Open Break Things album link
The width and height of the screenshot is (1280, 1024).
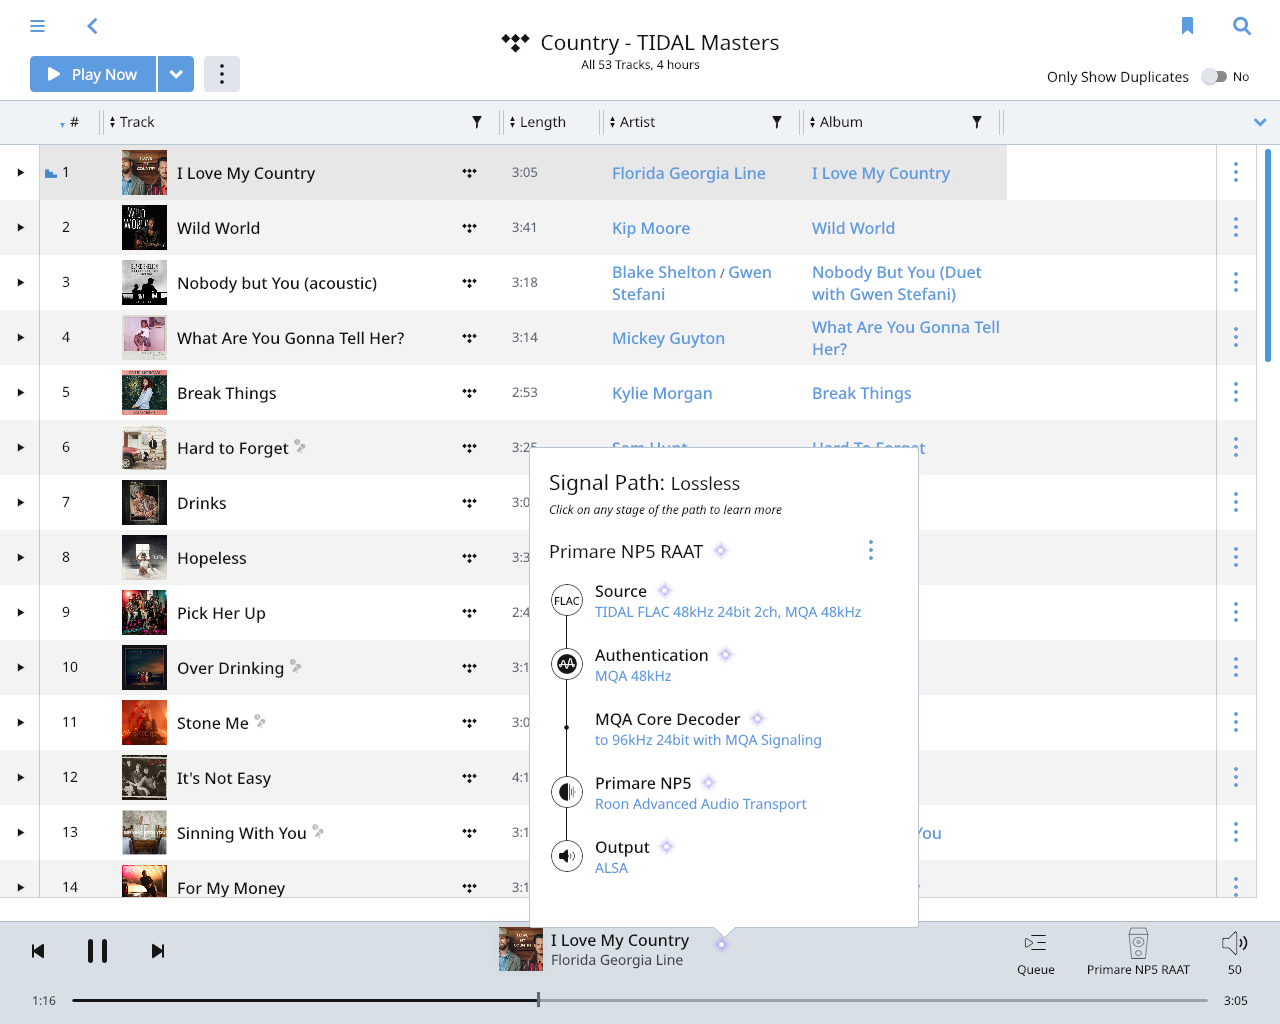[862, 393]
